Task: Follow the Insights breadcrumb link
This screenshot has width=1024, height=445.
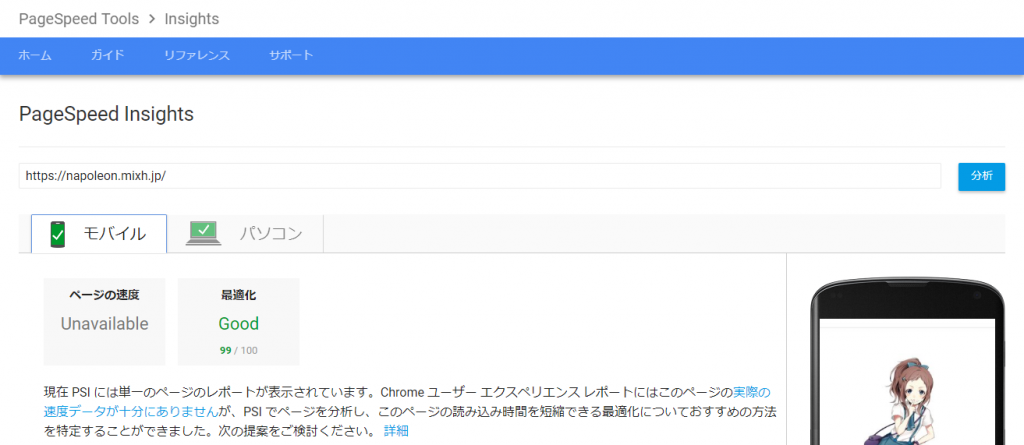Action: (191, 19)
